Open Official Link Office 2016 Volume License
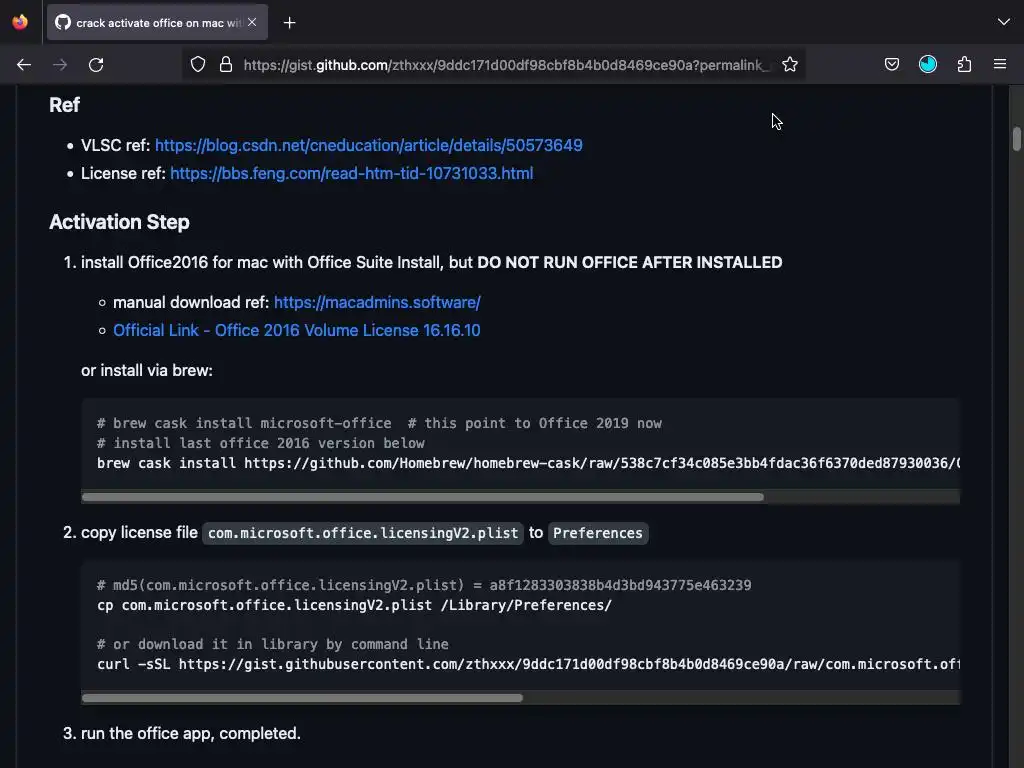 click(x=296, y=330)
